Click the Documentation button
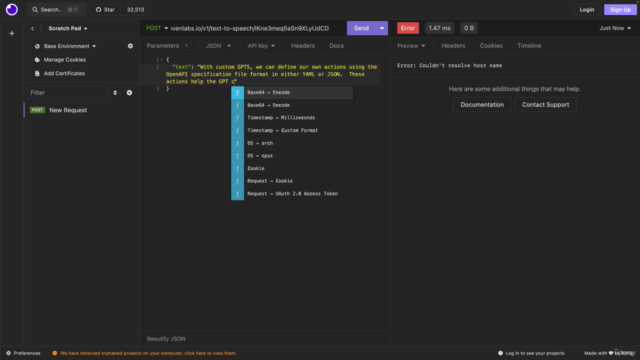 (482, 105)
